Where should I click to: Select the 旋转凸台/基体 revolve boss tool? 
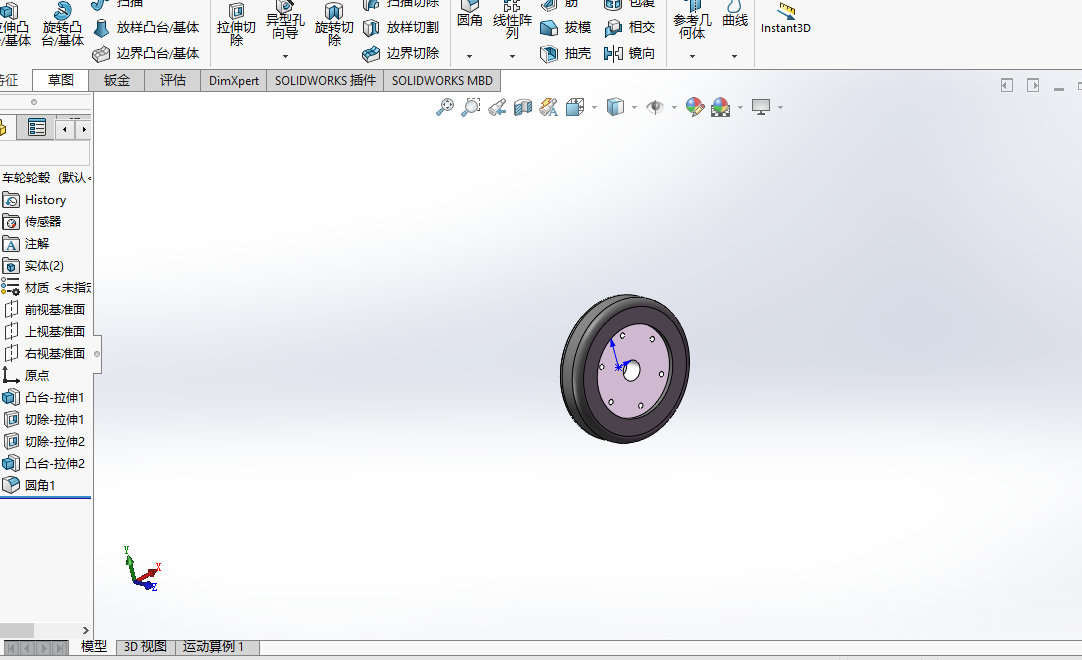pos(62,24)
